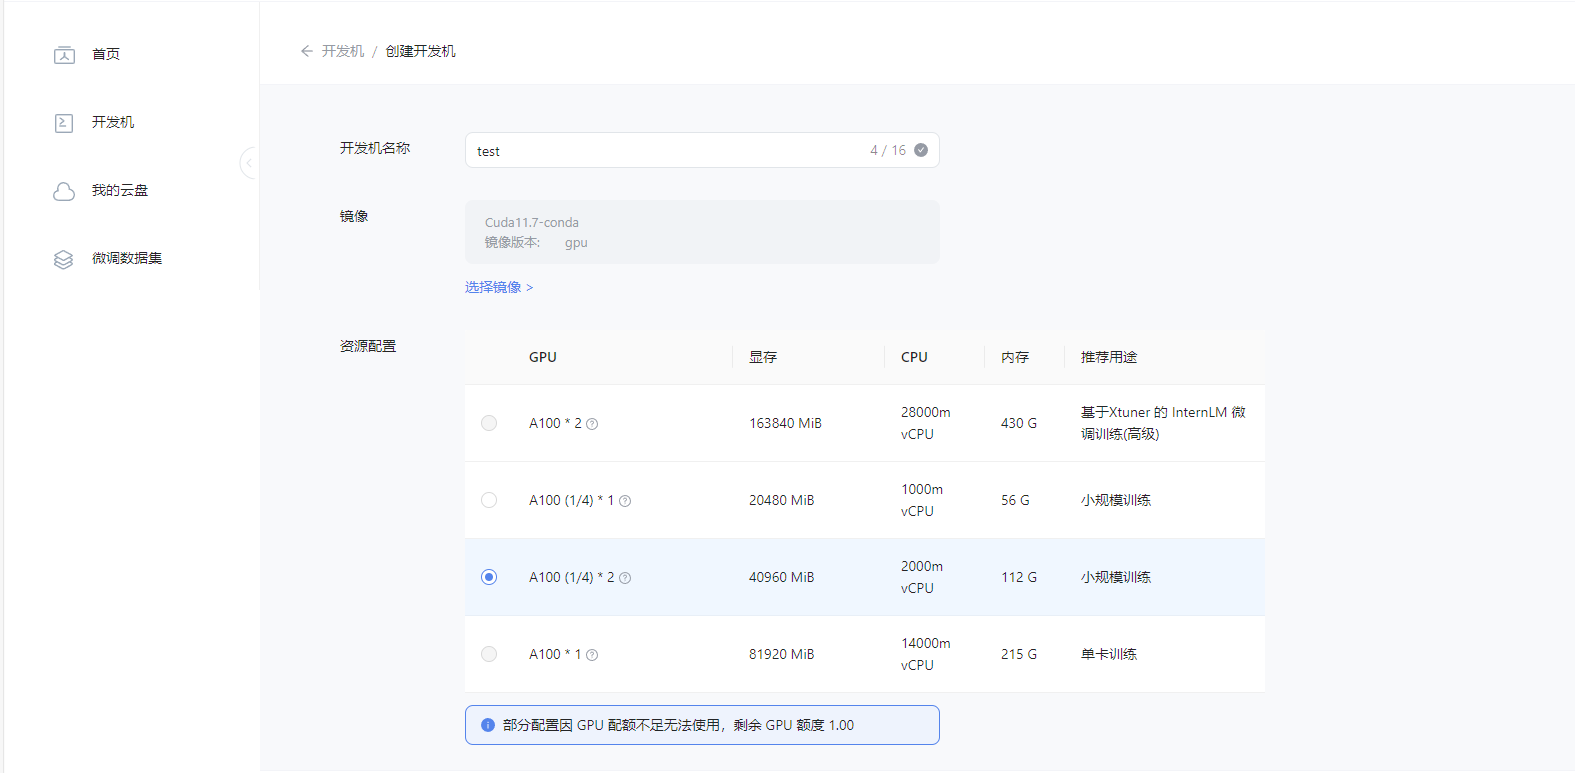Open the 开发机 terminal sidebar icon

64,123
